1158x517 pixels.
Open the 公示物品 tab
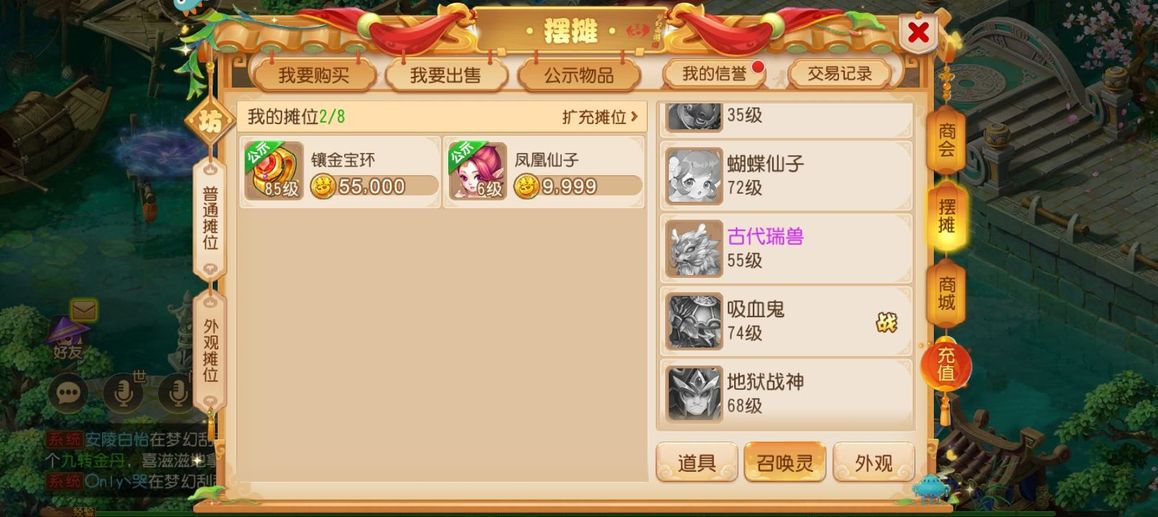tap(578, 75)
